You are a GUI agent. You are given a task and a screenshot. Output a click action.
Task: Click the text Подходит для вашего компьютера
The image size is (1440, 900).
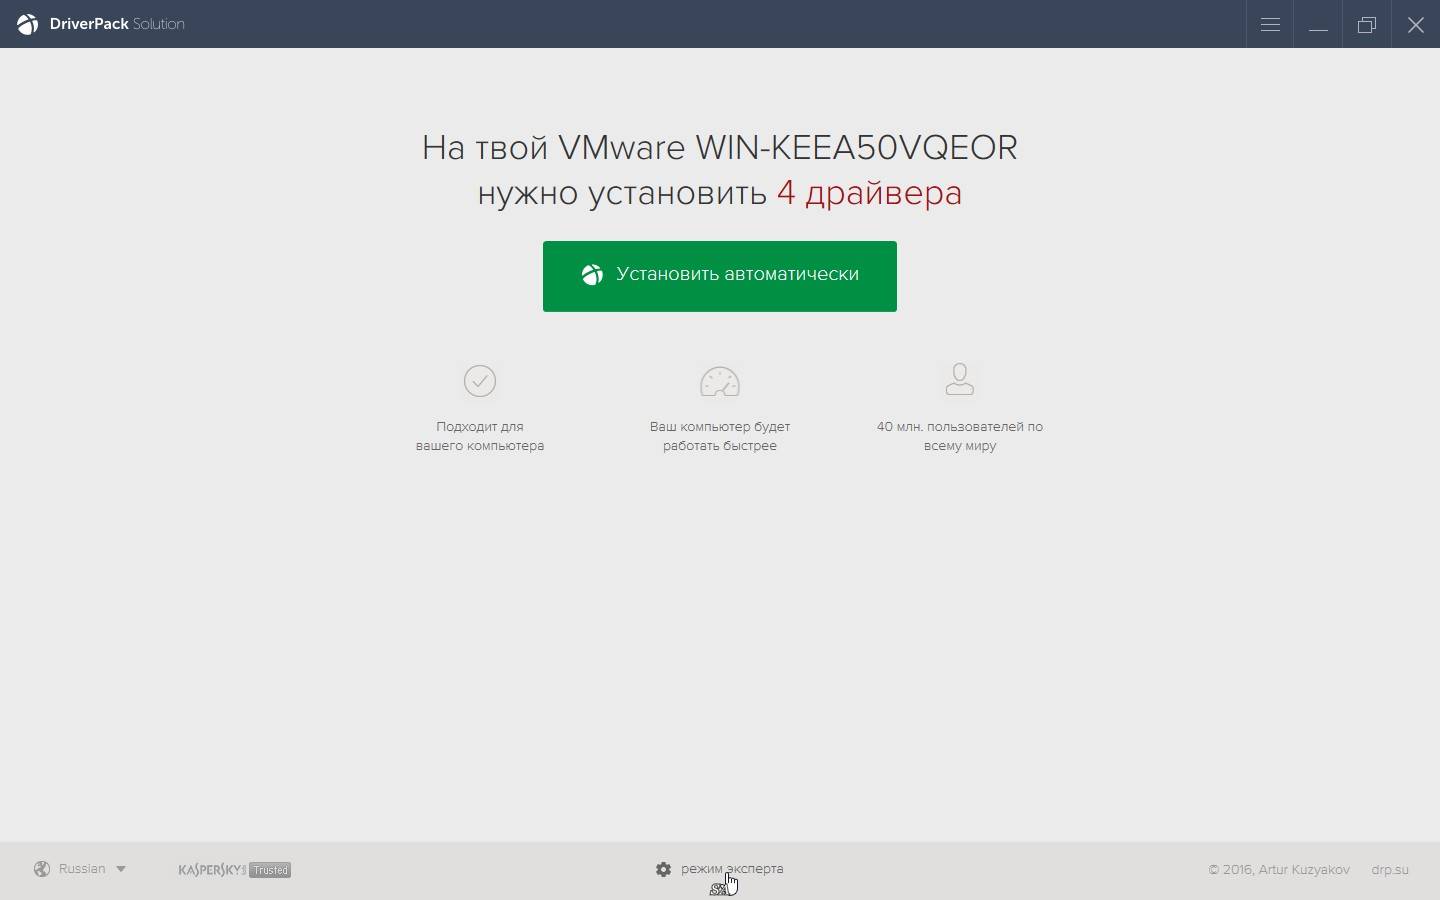pyautogui.click(x=480, y=436)
